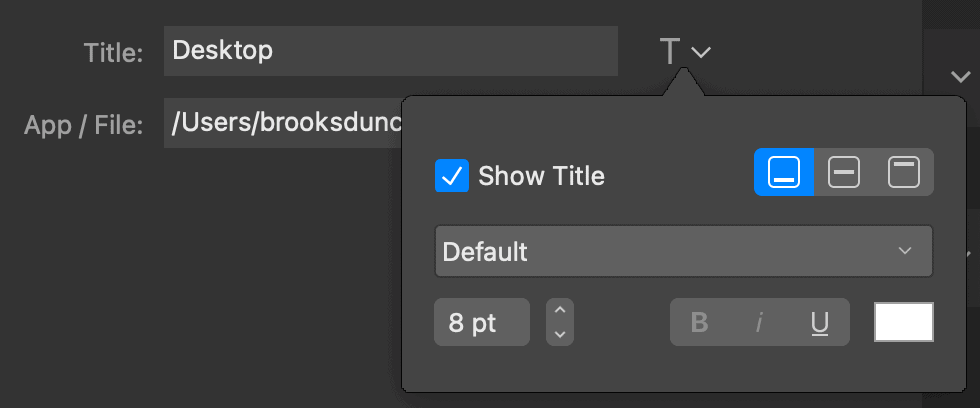The image size is (980, 408).
Task: Select middle title position icon
Action: tap(844, 172)
